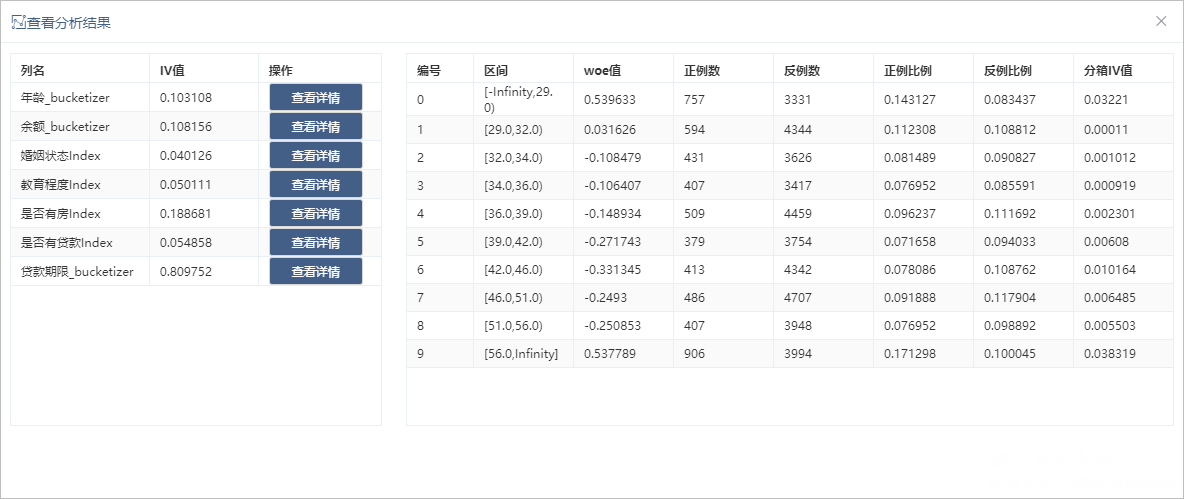Select the 年龄_bucketizer column name cell

point(80,97)
